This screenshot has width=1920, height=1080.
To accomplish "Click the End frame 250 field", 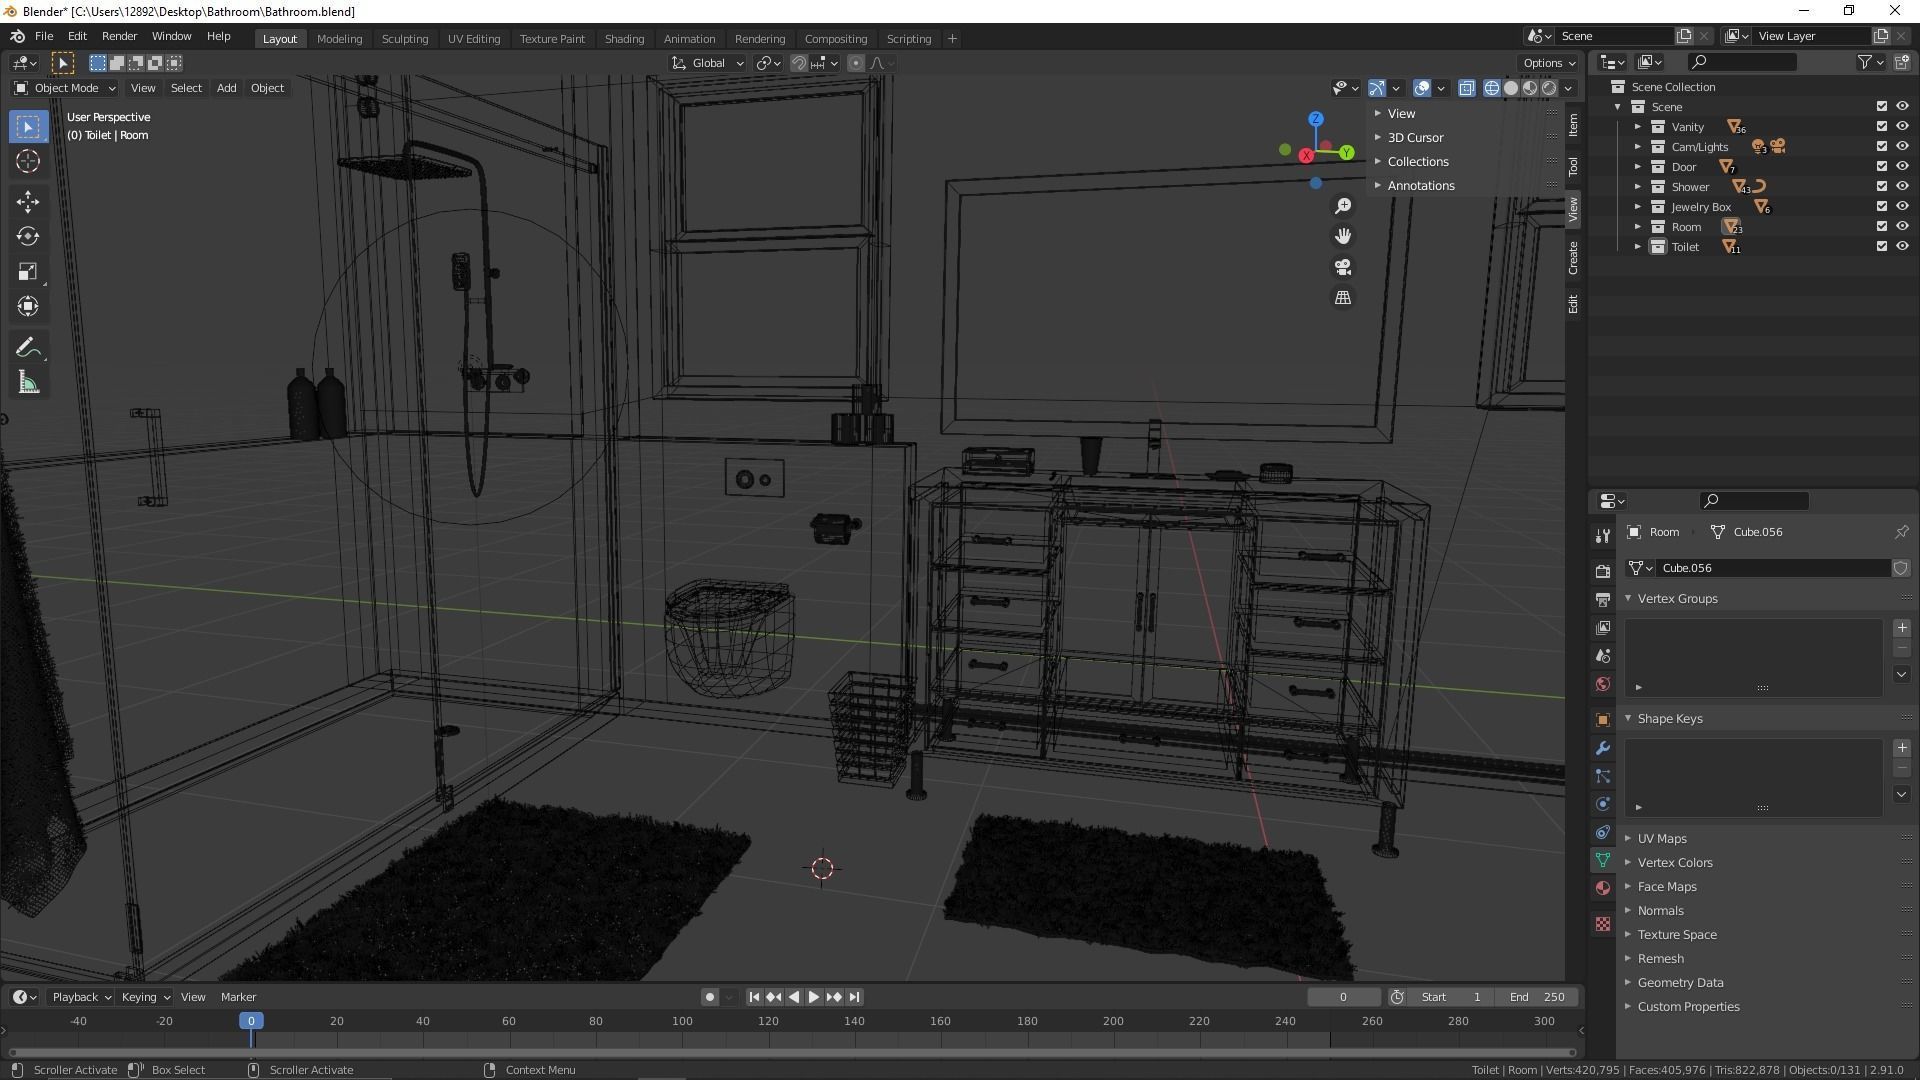I will 1538,997.
